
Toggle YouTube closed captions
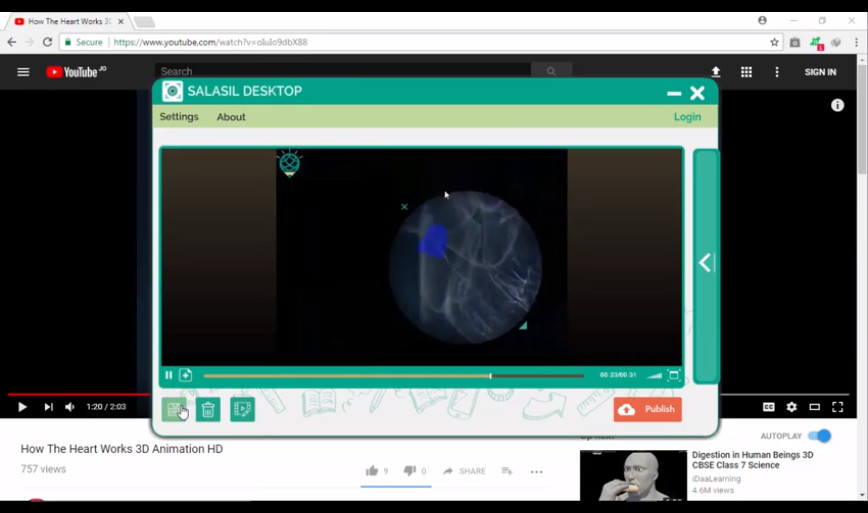pyautogui.click(x=769, y=407)
